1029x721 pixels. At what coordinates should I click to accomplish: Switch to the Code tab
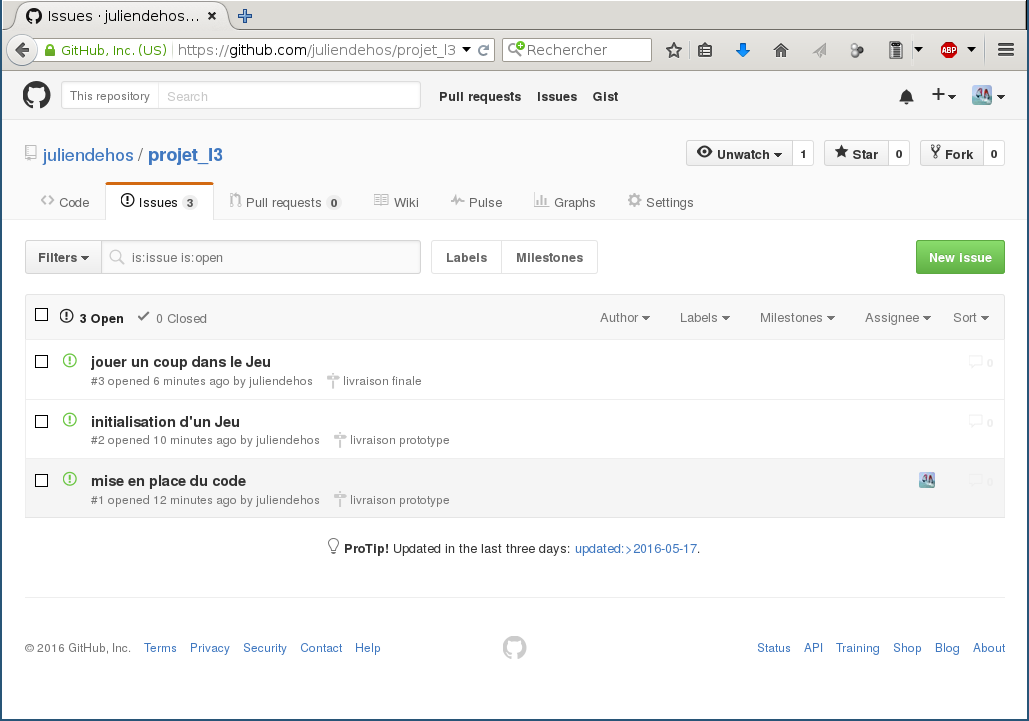pyautogui.click(x=65, y=202)
